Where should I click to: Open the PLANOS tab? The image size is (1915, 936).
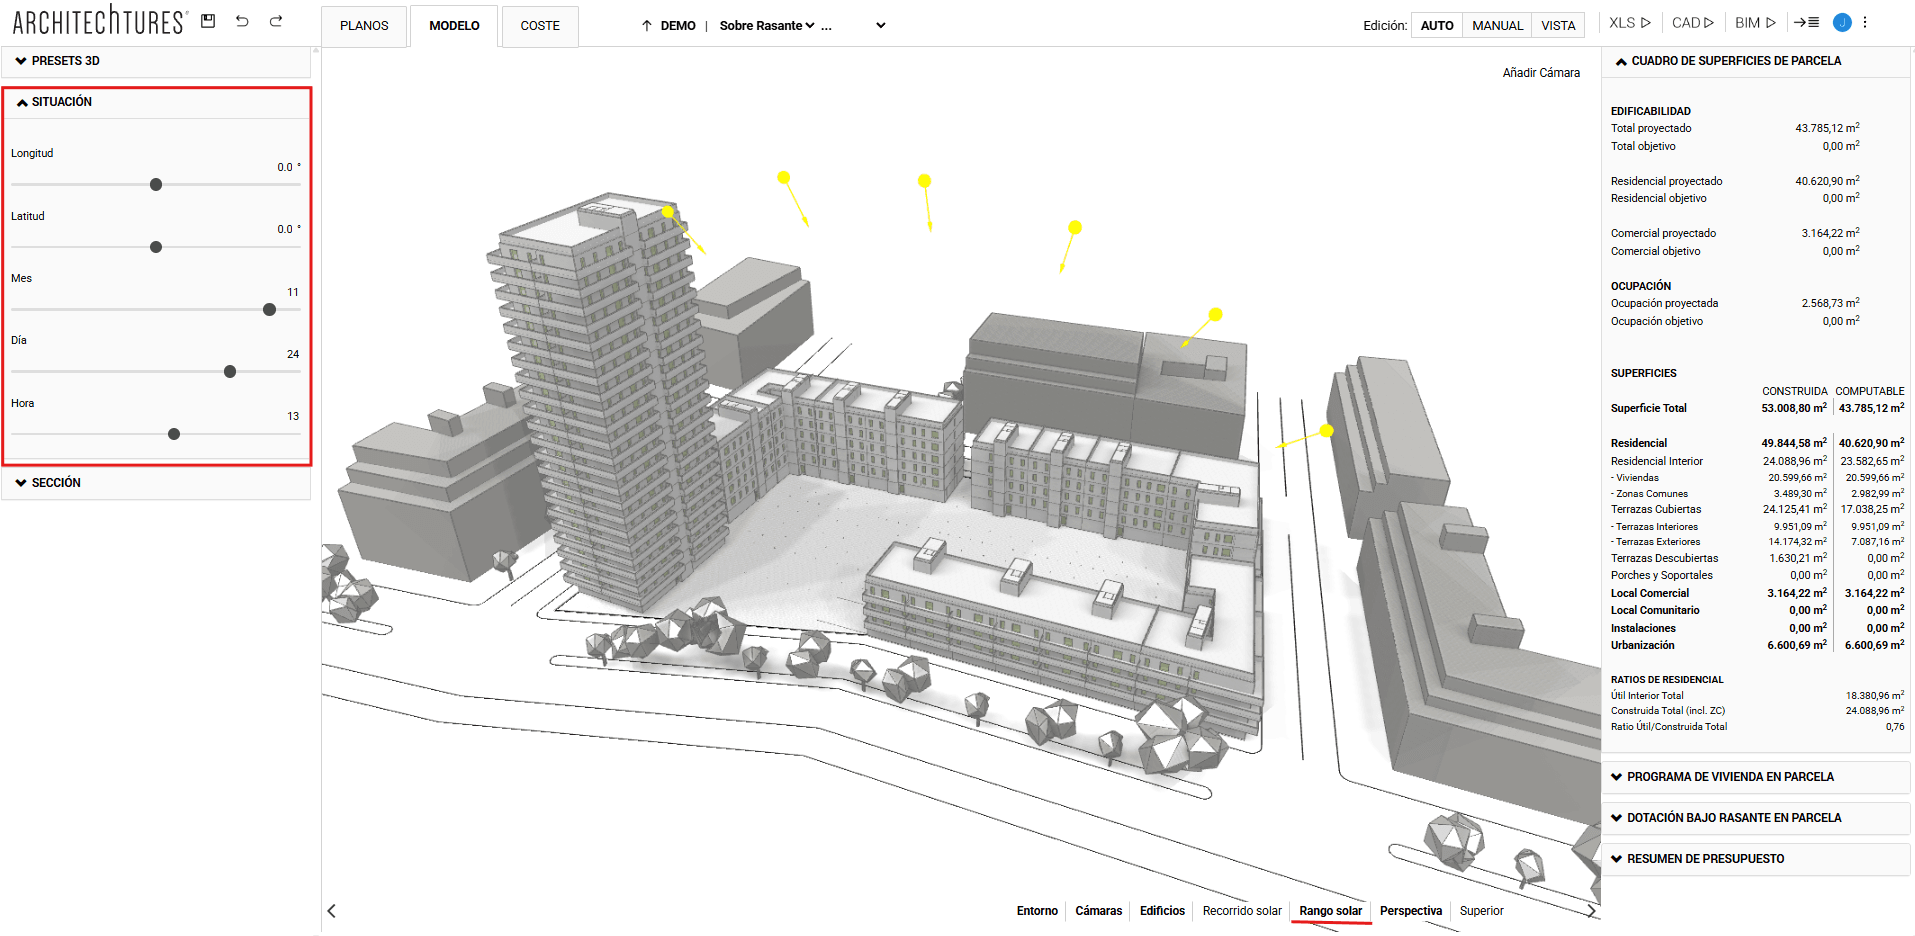click(x=363, y=26)
